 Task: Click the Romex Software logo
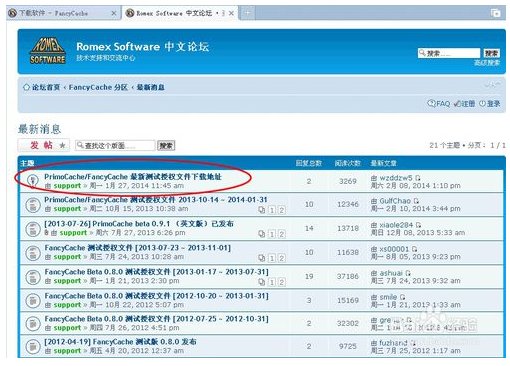48,50
